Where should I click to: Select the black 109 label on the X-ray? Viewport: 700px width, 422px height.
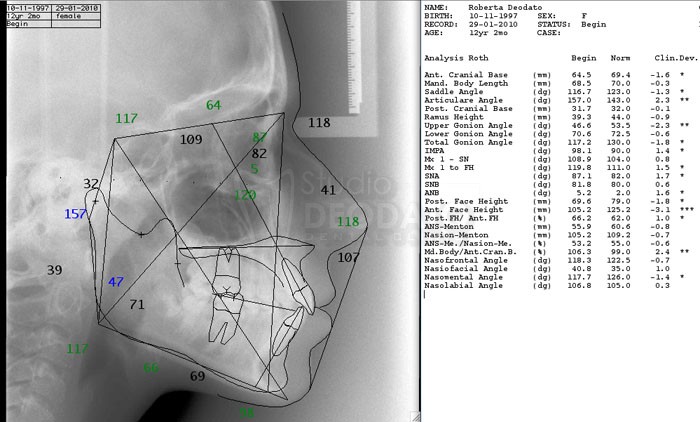pyautogui.click(x=191, y=140)
